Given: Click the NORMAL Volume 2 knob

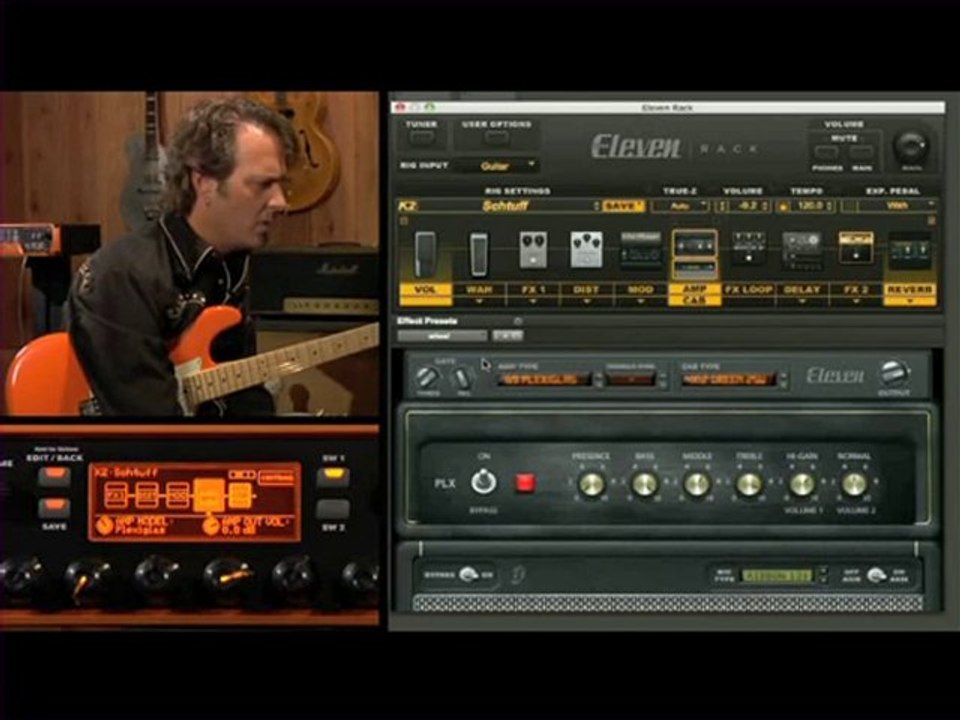Looking at the screenshot, I should tap(854, 484).
